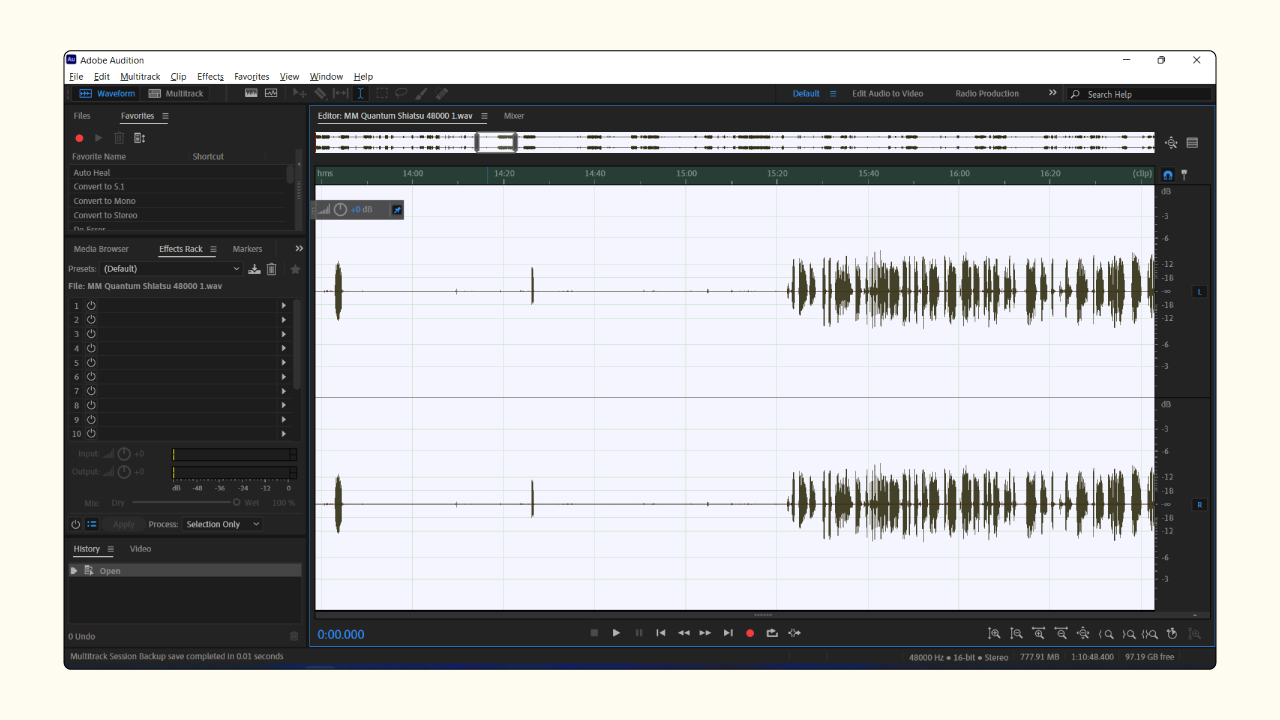Toggle power for effect slot 8
Viewport: 1280px width, 720px height.
point(91,405)
